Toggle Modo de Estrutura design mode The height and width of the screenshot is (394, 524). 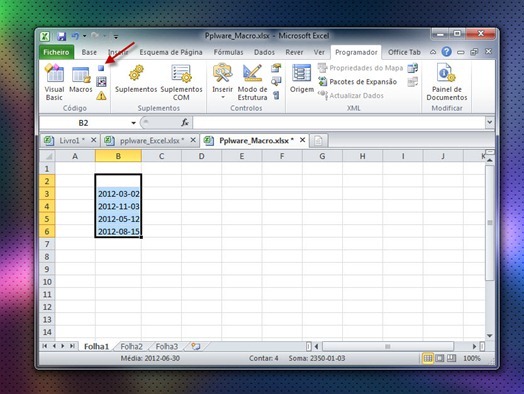(252, 83)
